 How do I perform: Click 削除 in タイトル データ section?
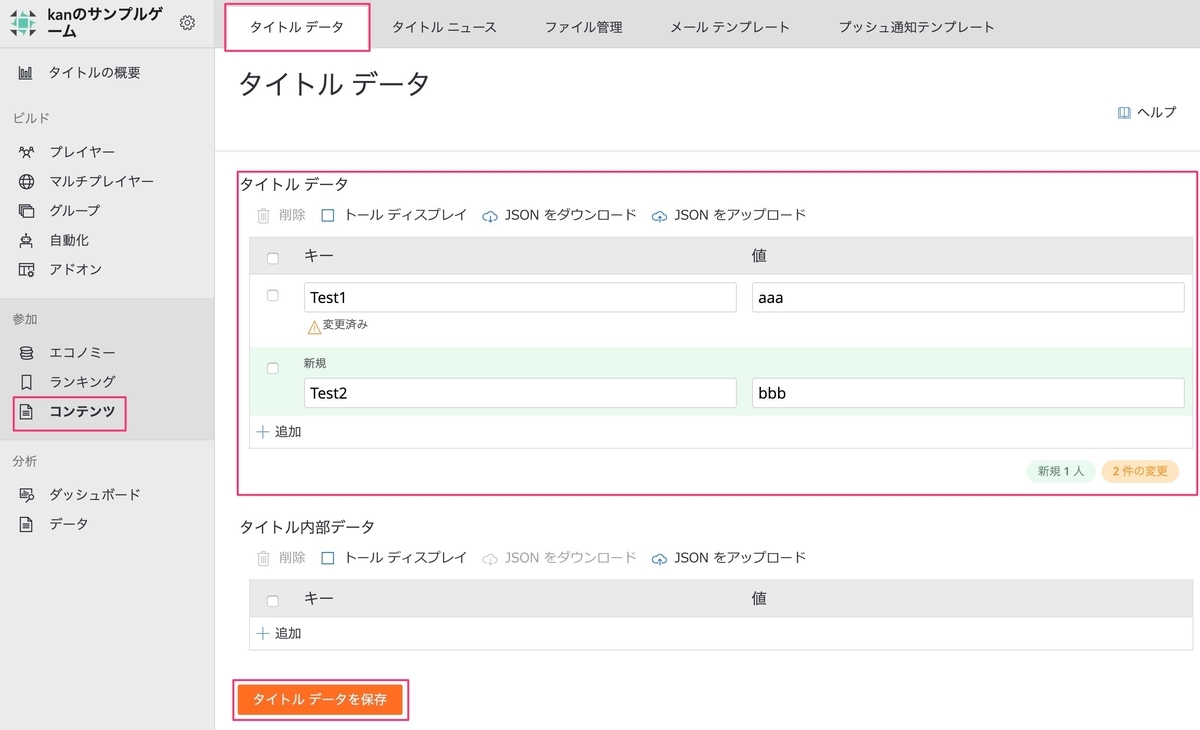pyautogui.click(x=281, y=215)
